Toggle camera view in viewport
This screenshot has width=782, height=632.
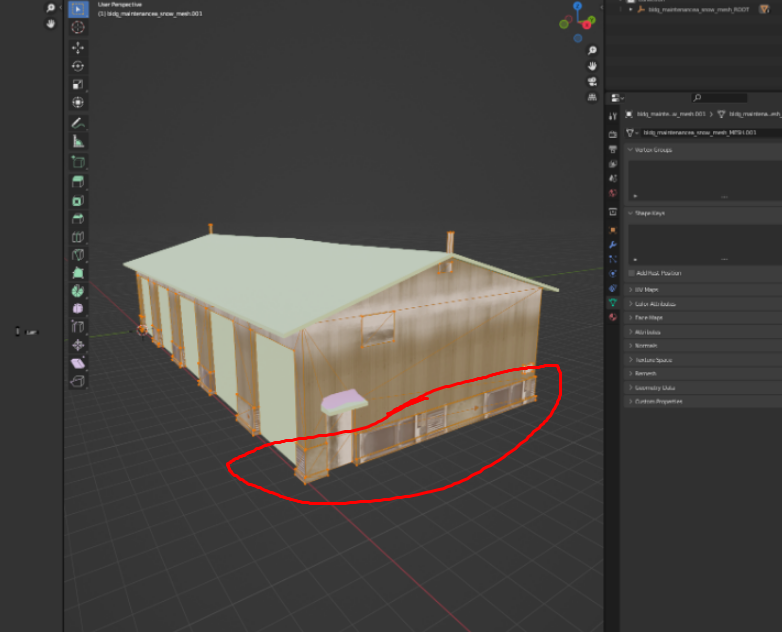592,81
